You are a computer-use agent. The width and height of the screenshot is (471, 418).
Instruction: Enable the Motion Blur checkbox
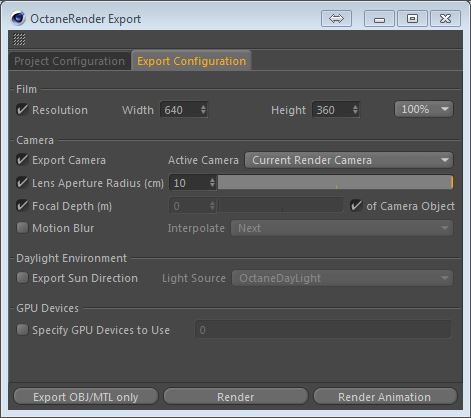(22, 228)
